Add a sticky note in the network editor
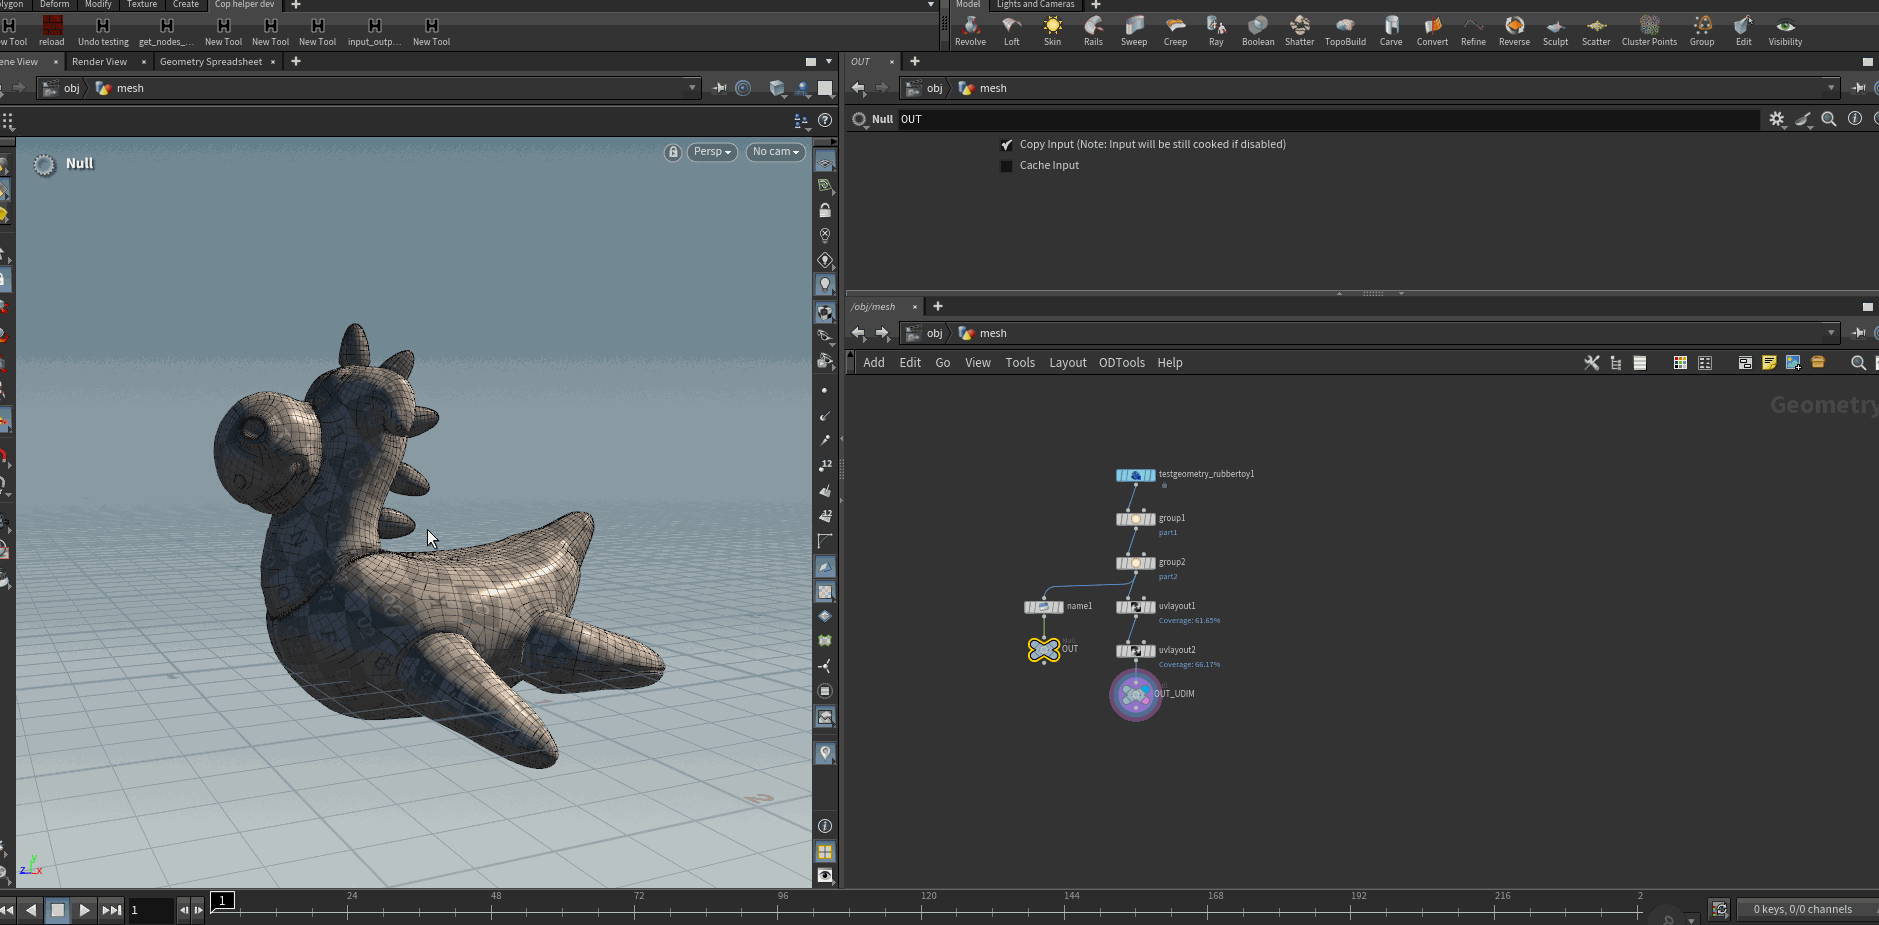The width and height of the screenshot is (1879, 925). [1768, 363]
